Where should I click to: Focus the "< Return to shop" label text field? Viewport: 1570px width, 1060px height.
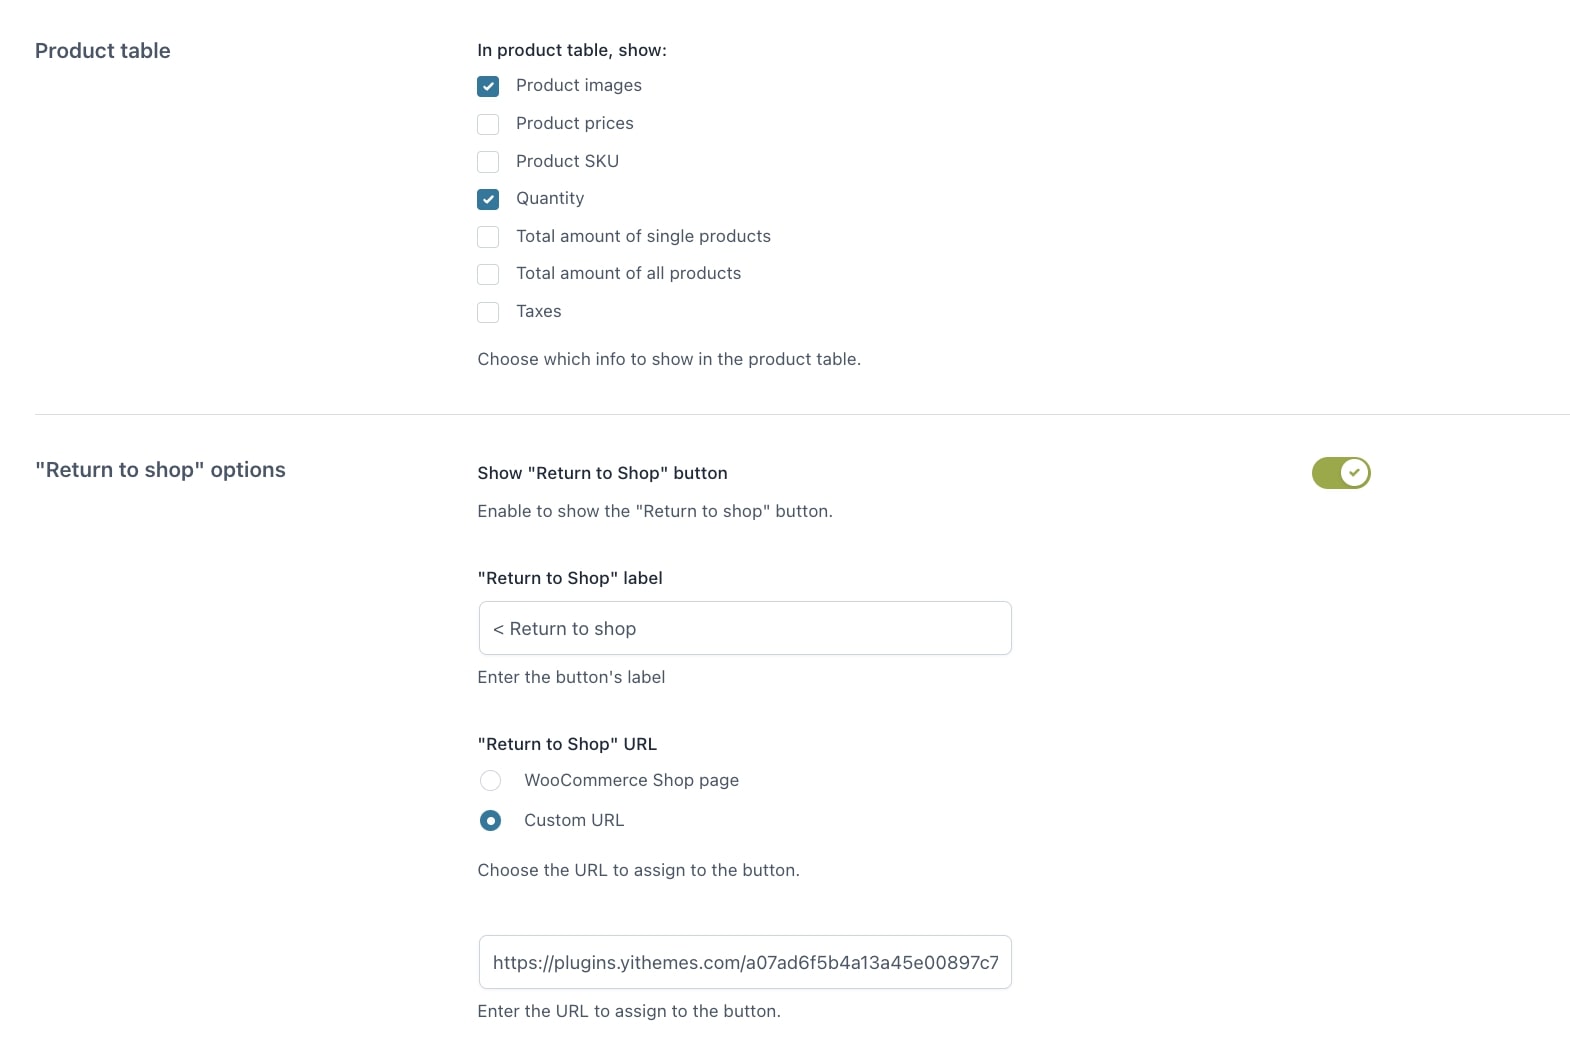[745, 628]
